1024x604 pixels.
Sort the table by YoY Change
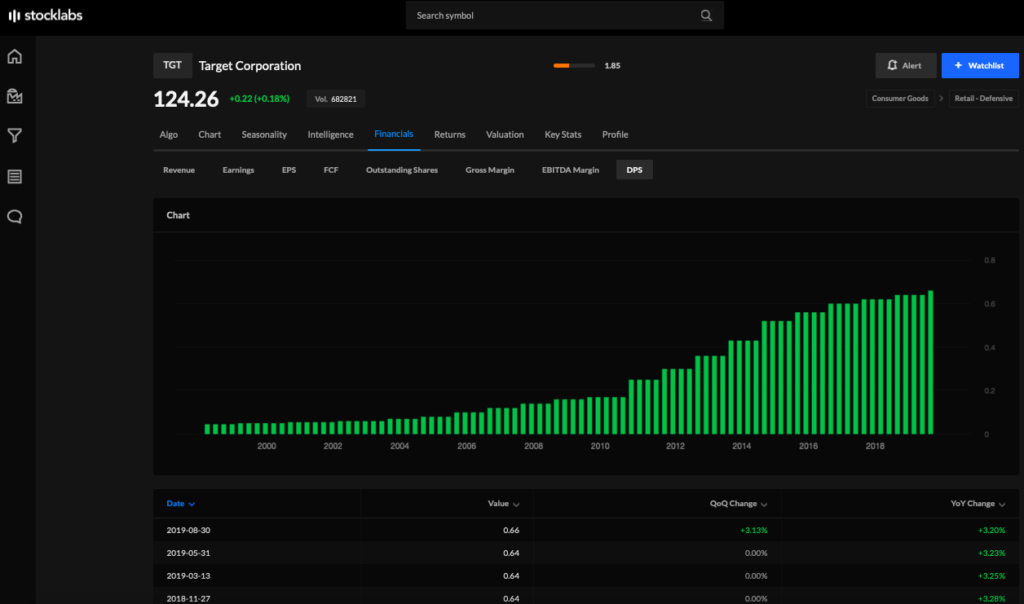coord(978,503)
